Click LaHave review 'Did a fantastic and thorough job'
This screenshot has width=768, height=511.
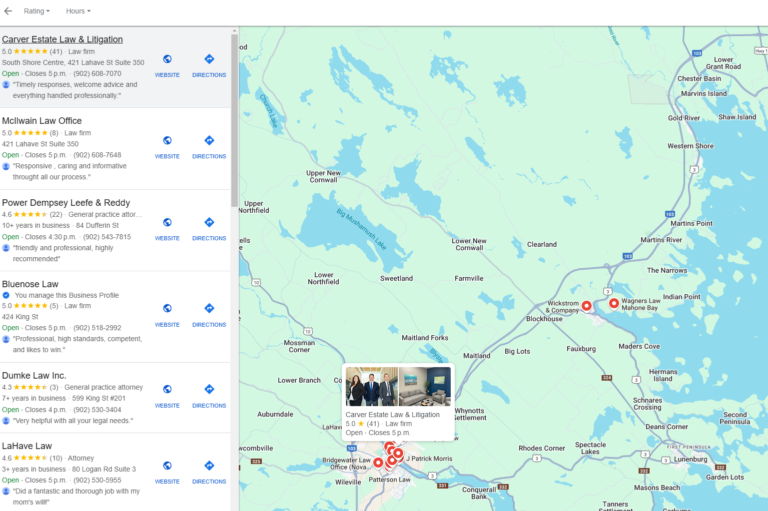point(76,496)
